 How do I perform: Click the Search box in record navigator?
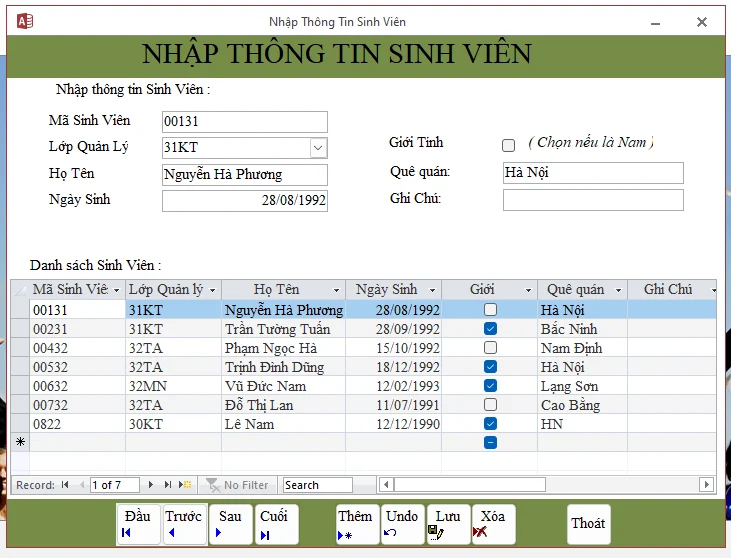[327, 485]
